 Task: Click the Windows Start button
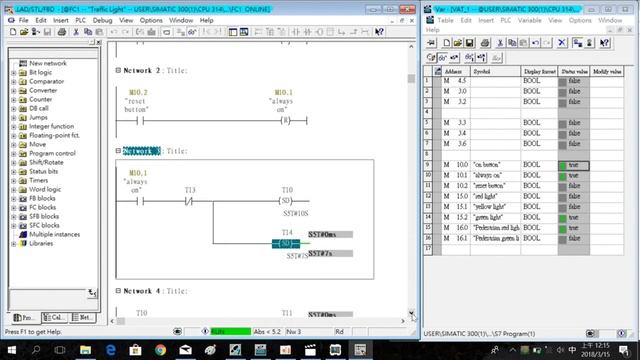(11, 350)
